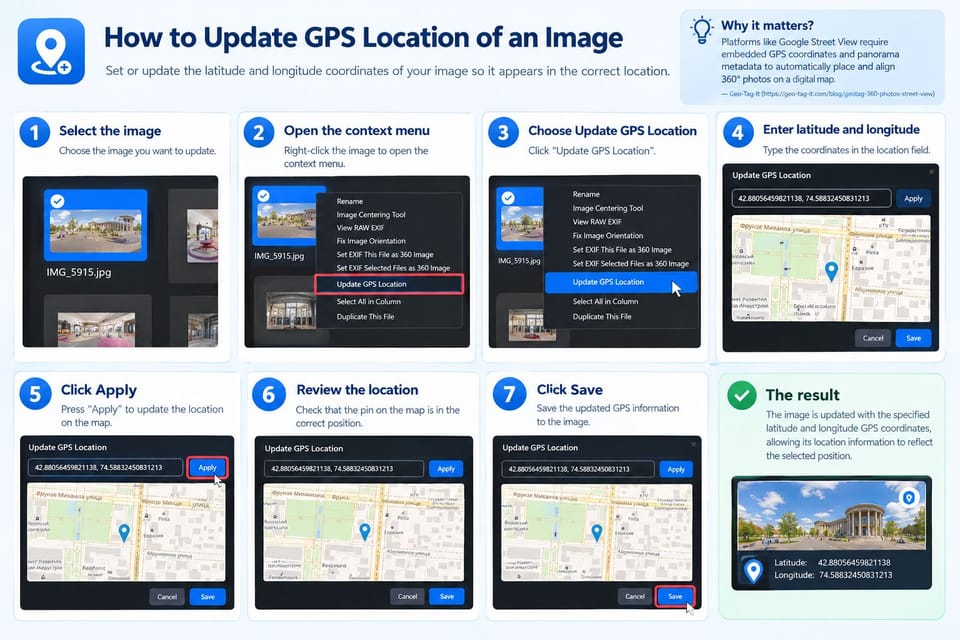Click Cancel in the step 7 dialog
The width and height of the screenshot is (960, 640).
(635, 596)
